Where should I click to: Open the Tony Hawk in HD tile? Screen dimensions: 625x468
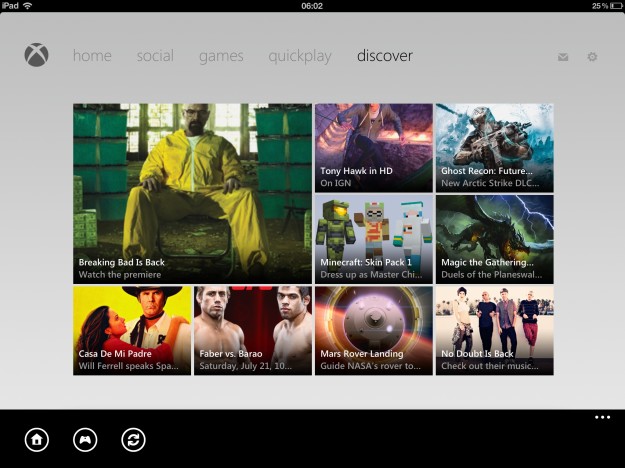click(373, 148)
